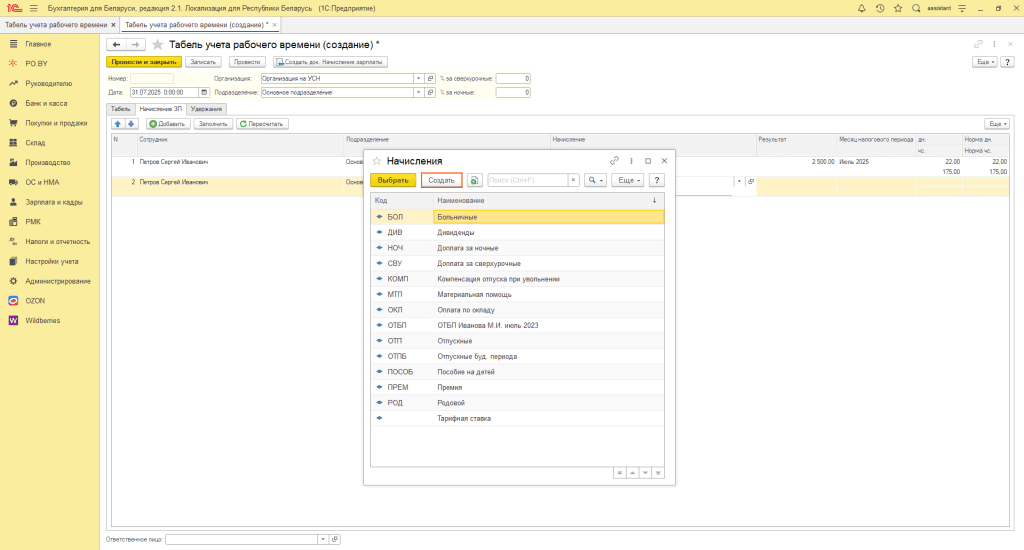Viewport: 1024px width, 550px height.
Task: Click Пересчитать button
Action: pyautogui.click(x=263, y=124)
